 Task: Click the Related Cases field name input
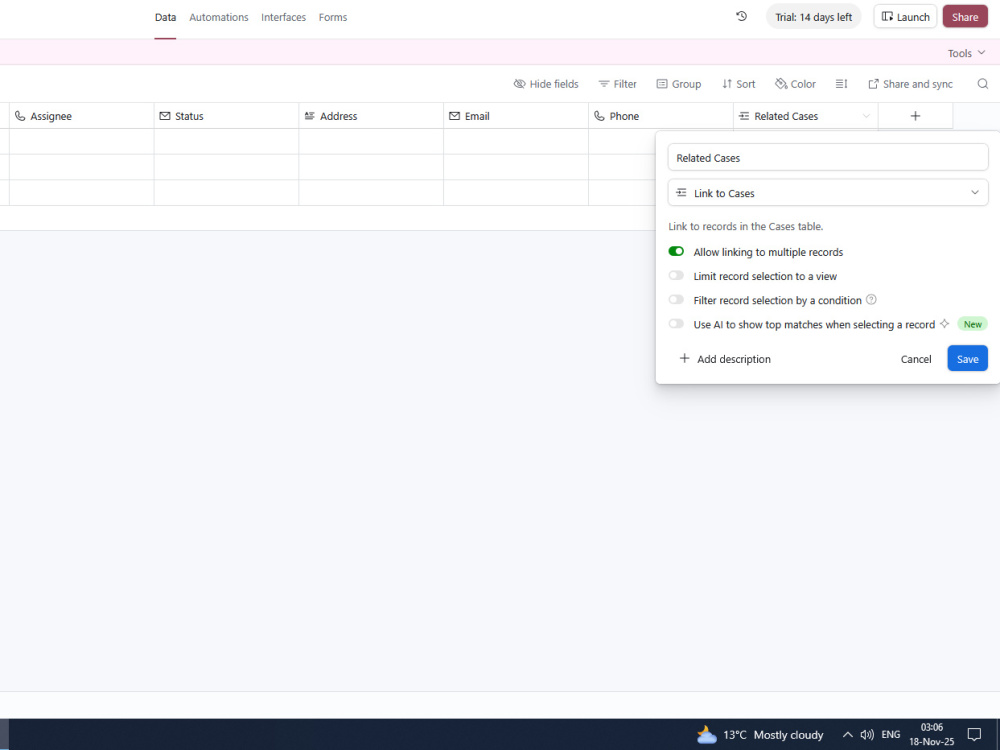828,158
